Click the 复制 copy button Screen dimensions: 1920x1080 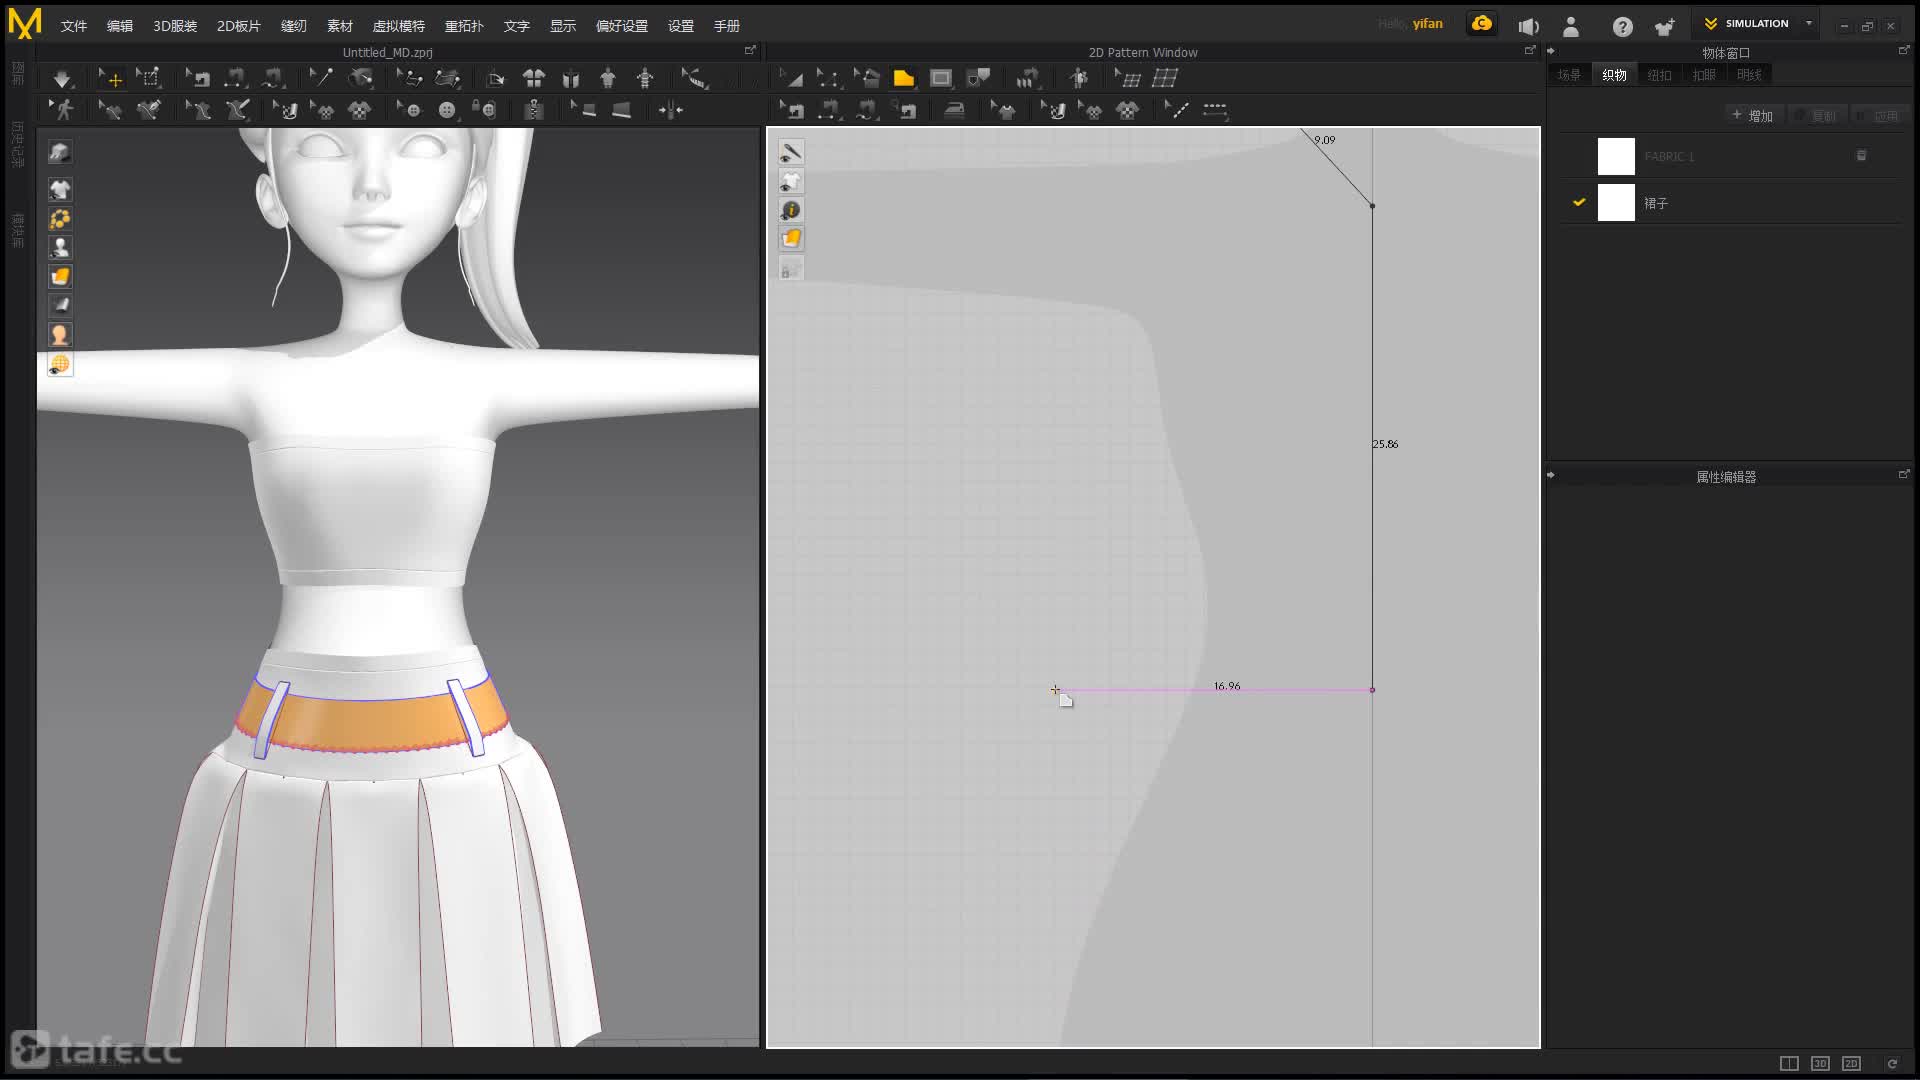tap(1817, 116)
